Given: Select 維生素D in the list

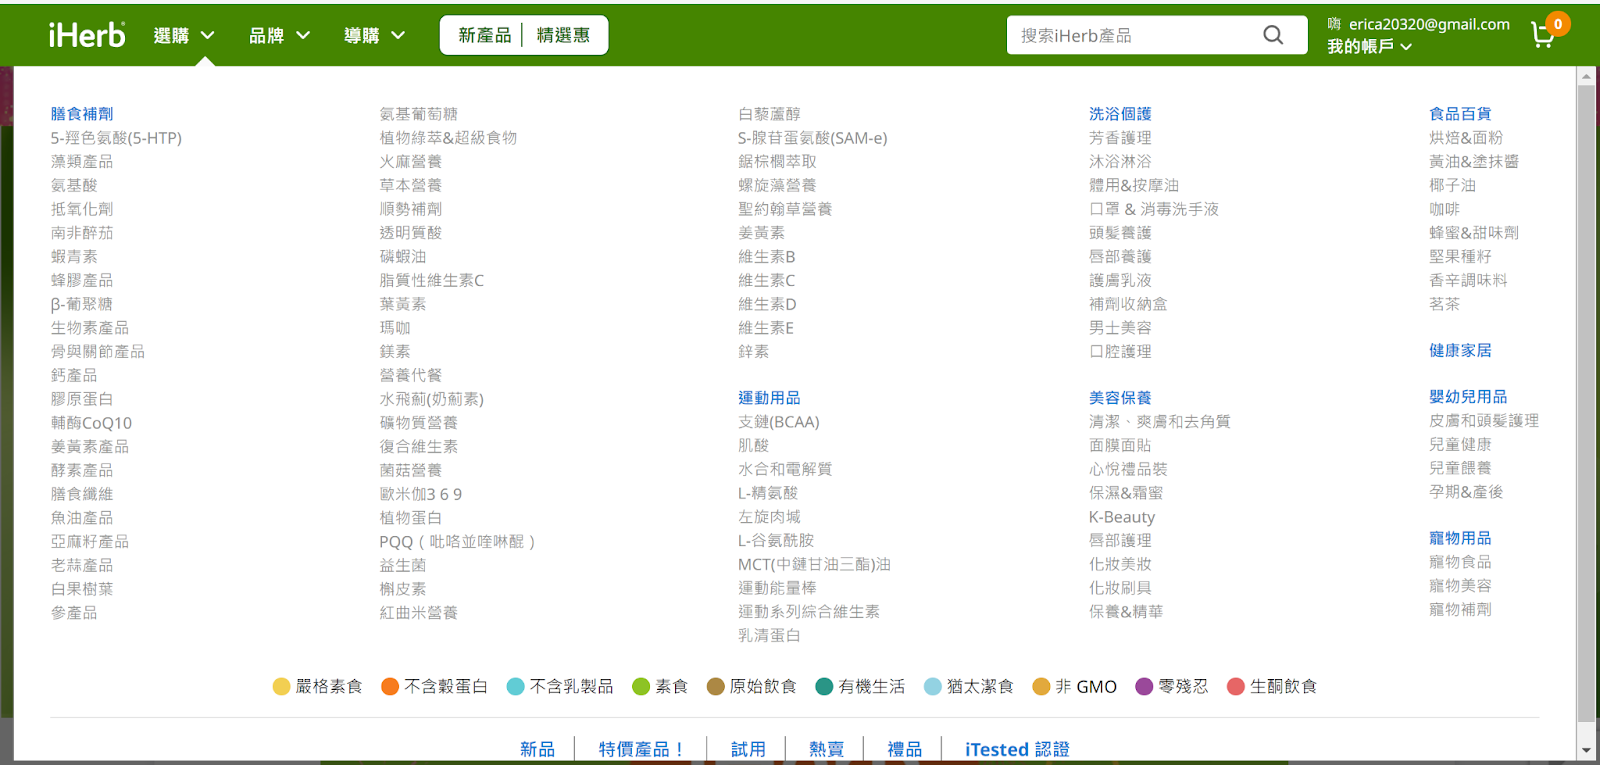Looking at the screenshot, I should coord(767,304).
